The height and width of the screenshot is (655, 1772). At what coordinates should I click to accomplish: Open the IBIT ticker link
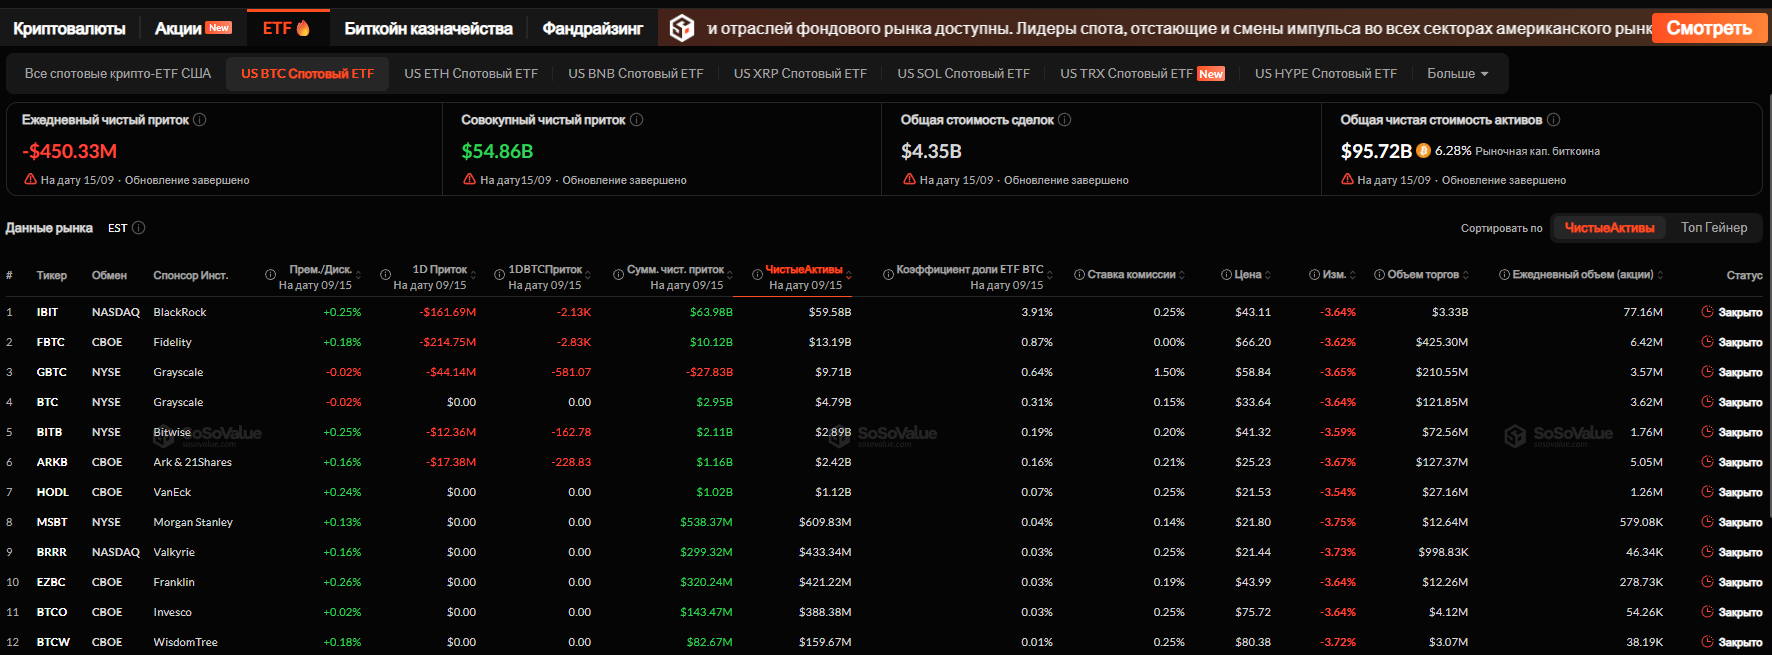click(x=47, y=312)
